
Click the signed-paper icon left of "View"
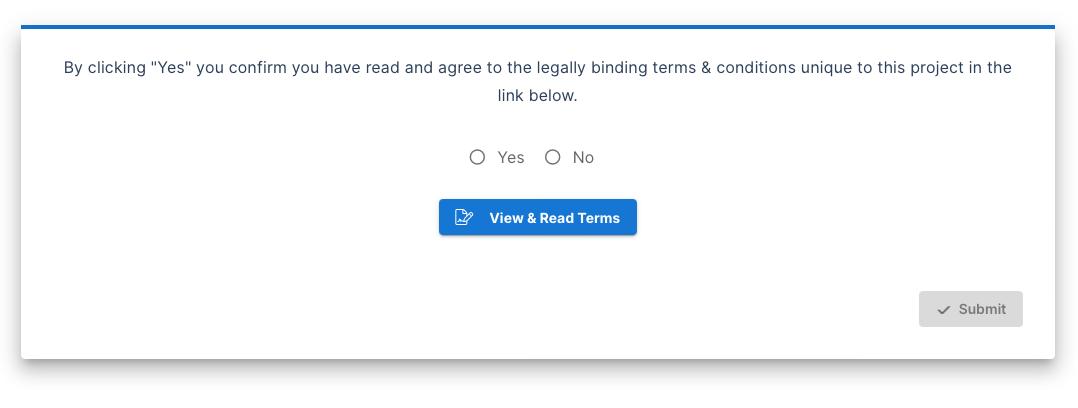tap(464, 217)
